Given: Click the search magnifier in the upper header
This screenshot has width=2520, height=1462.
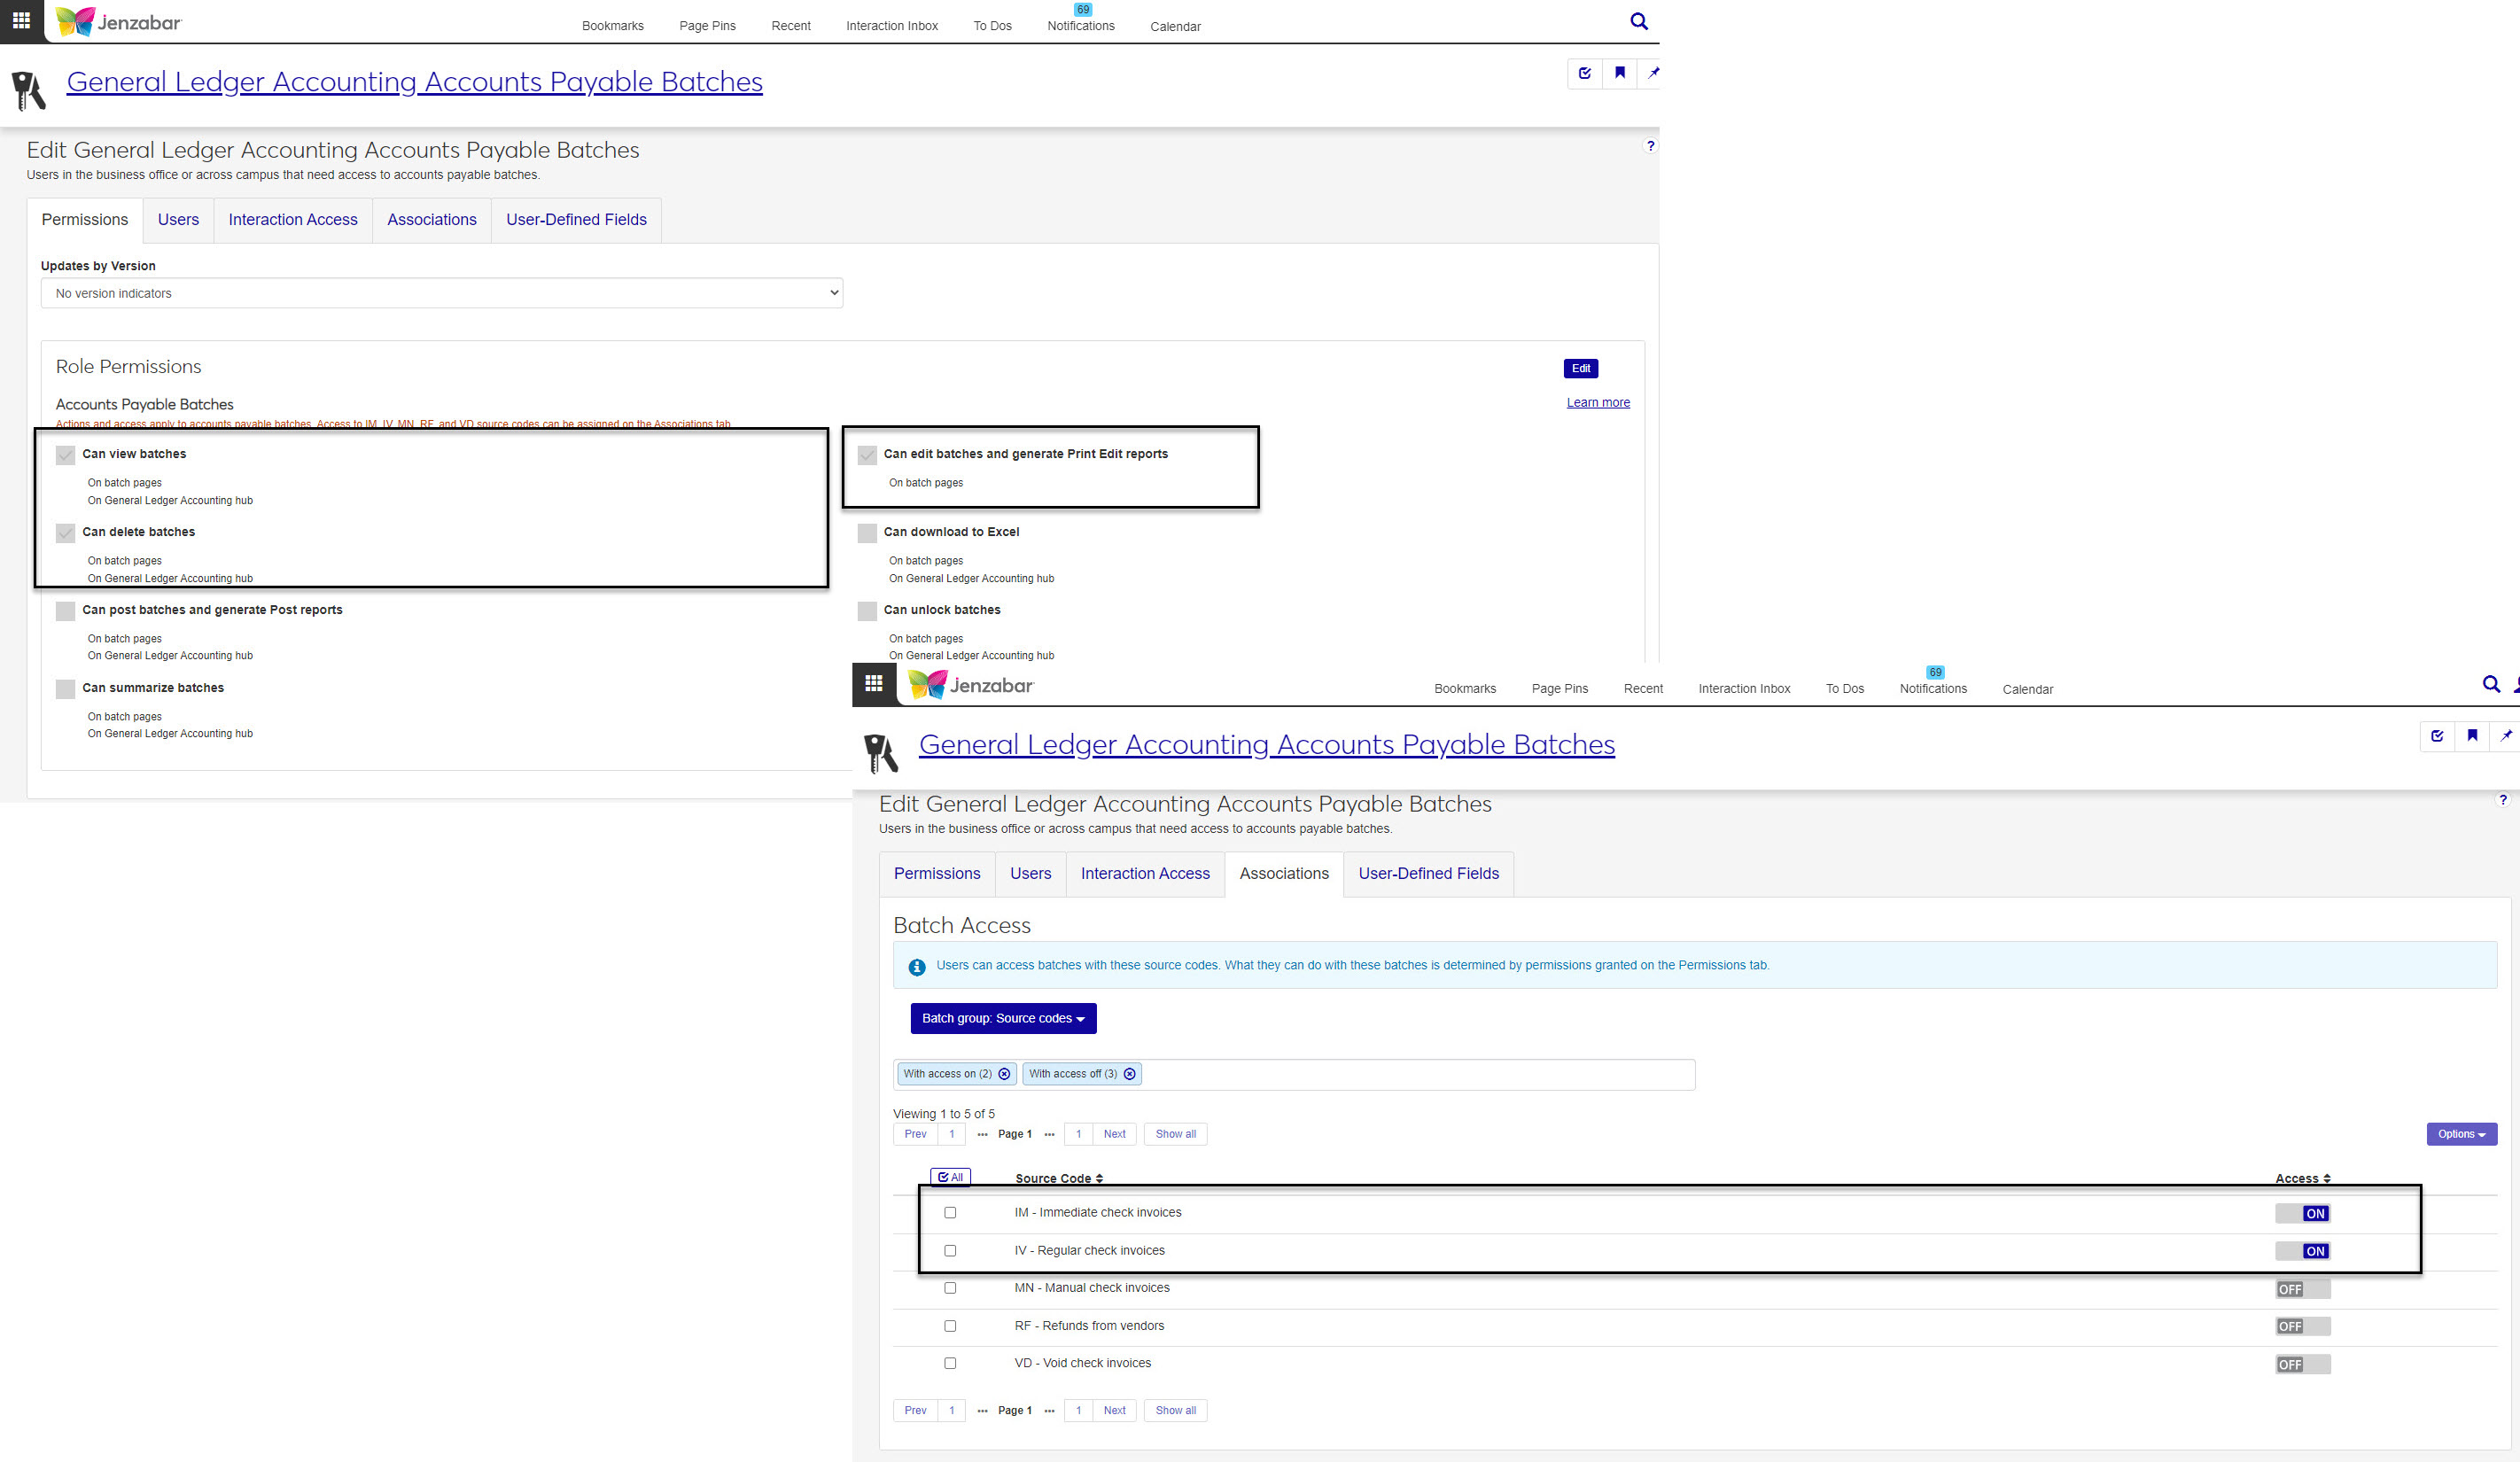Looking at the screenshot, I should pos(1638,21).
